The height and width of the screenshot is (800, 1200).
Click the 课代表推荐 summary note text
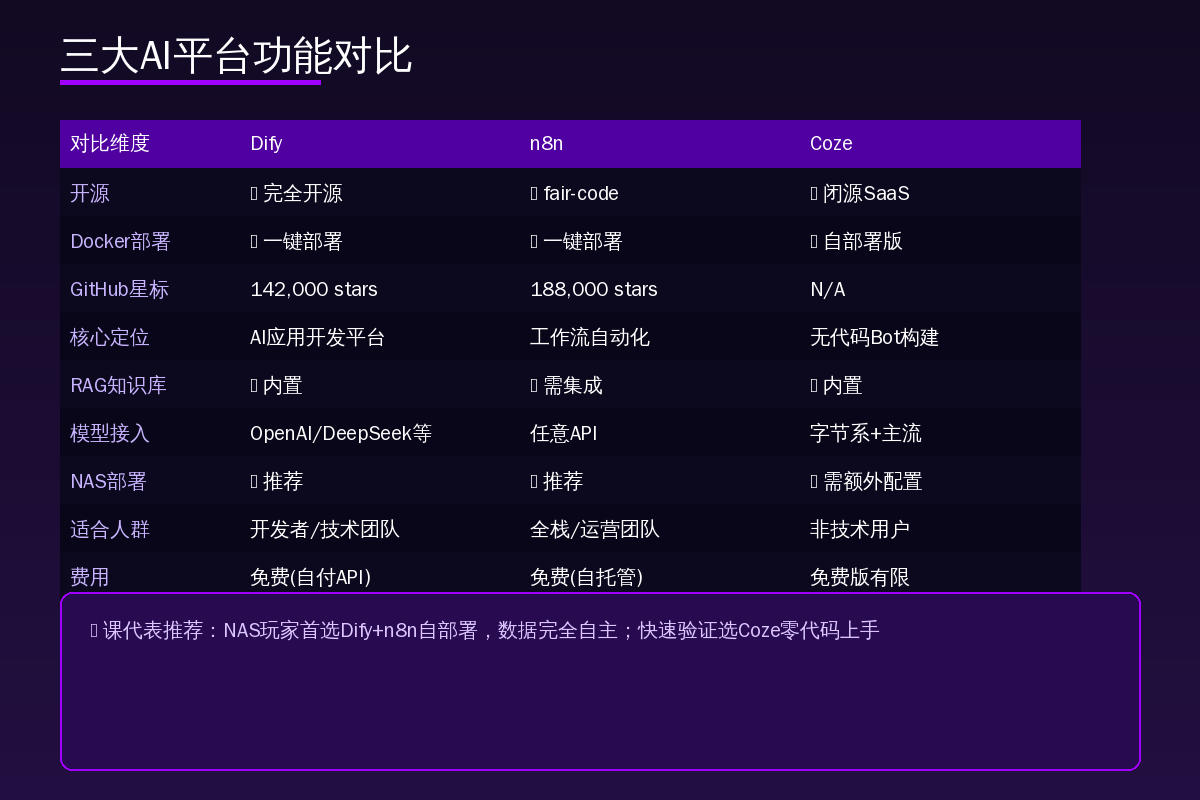tap(485, 630)
